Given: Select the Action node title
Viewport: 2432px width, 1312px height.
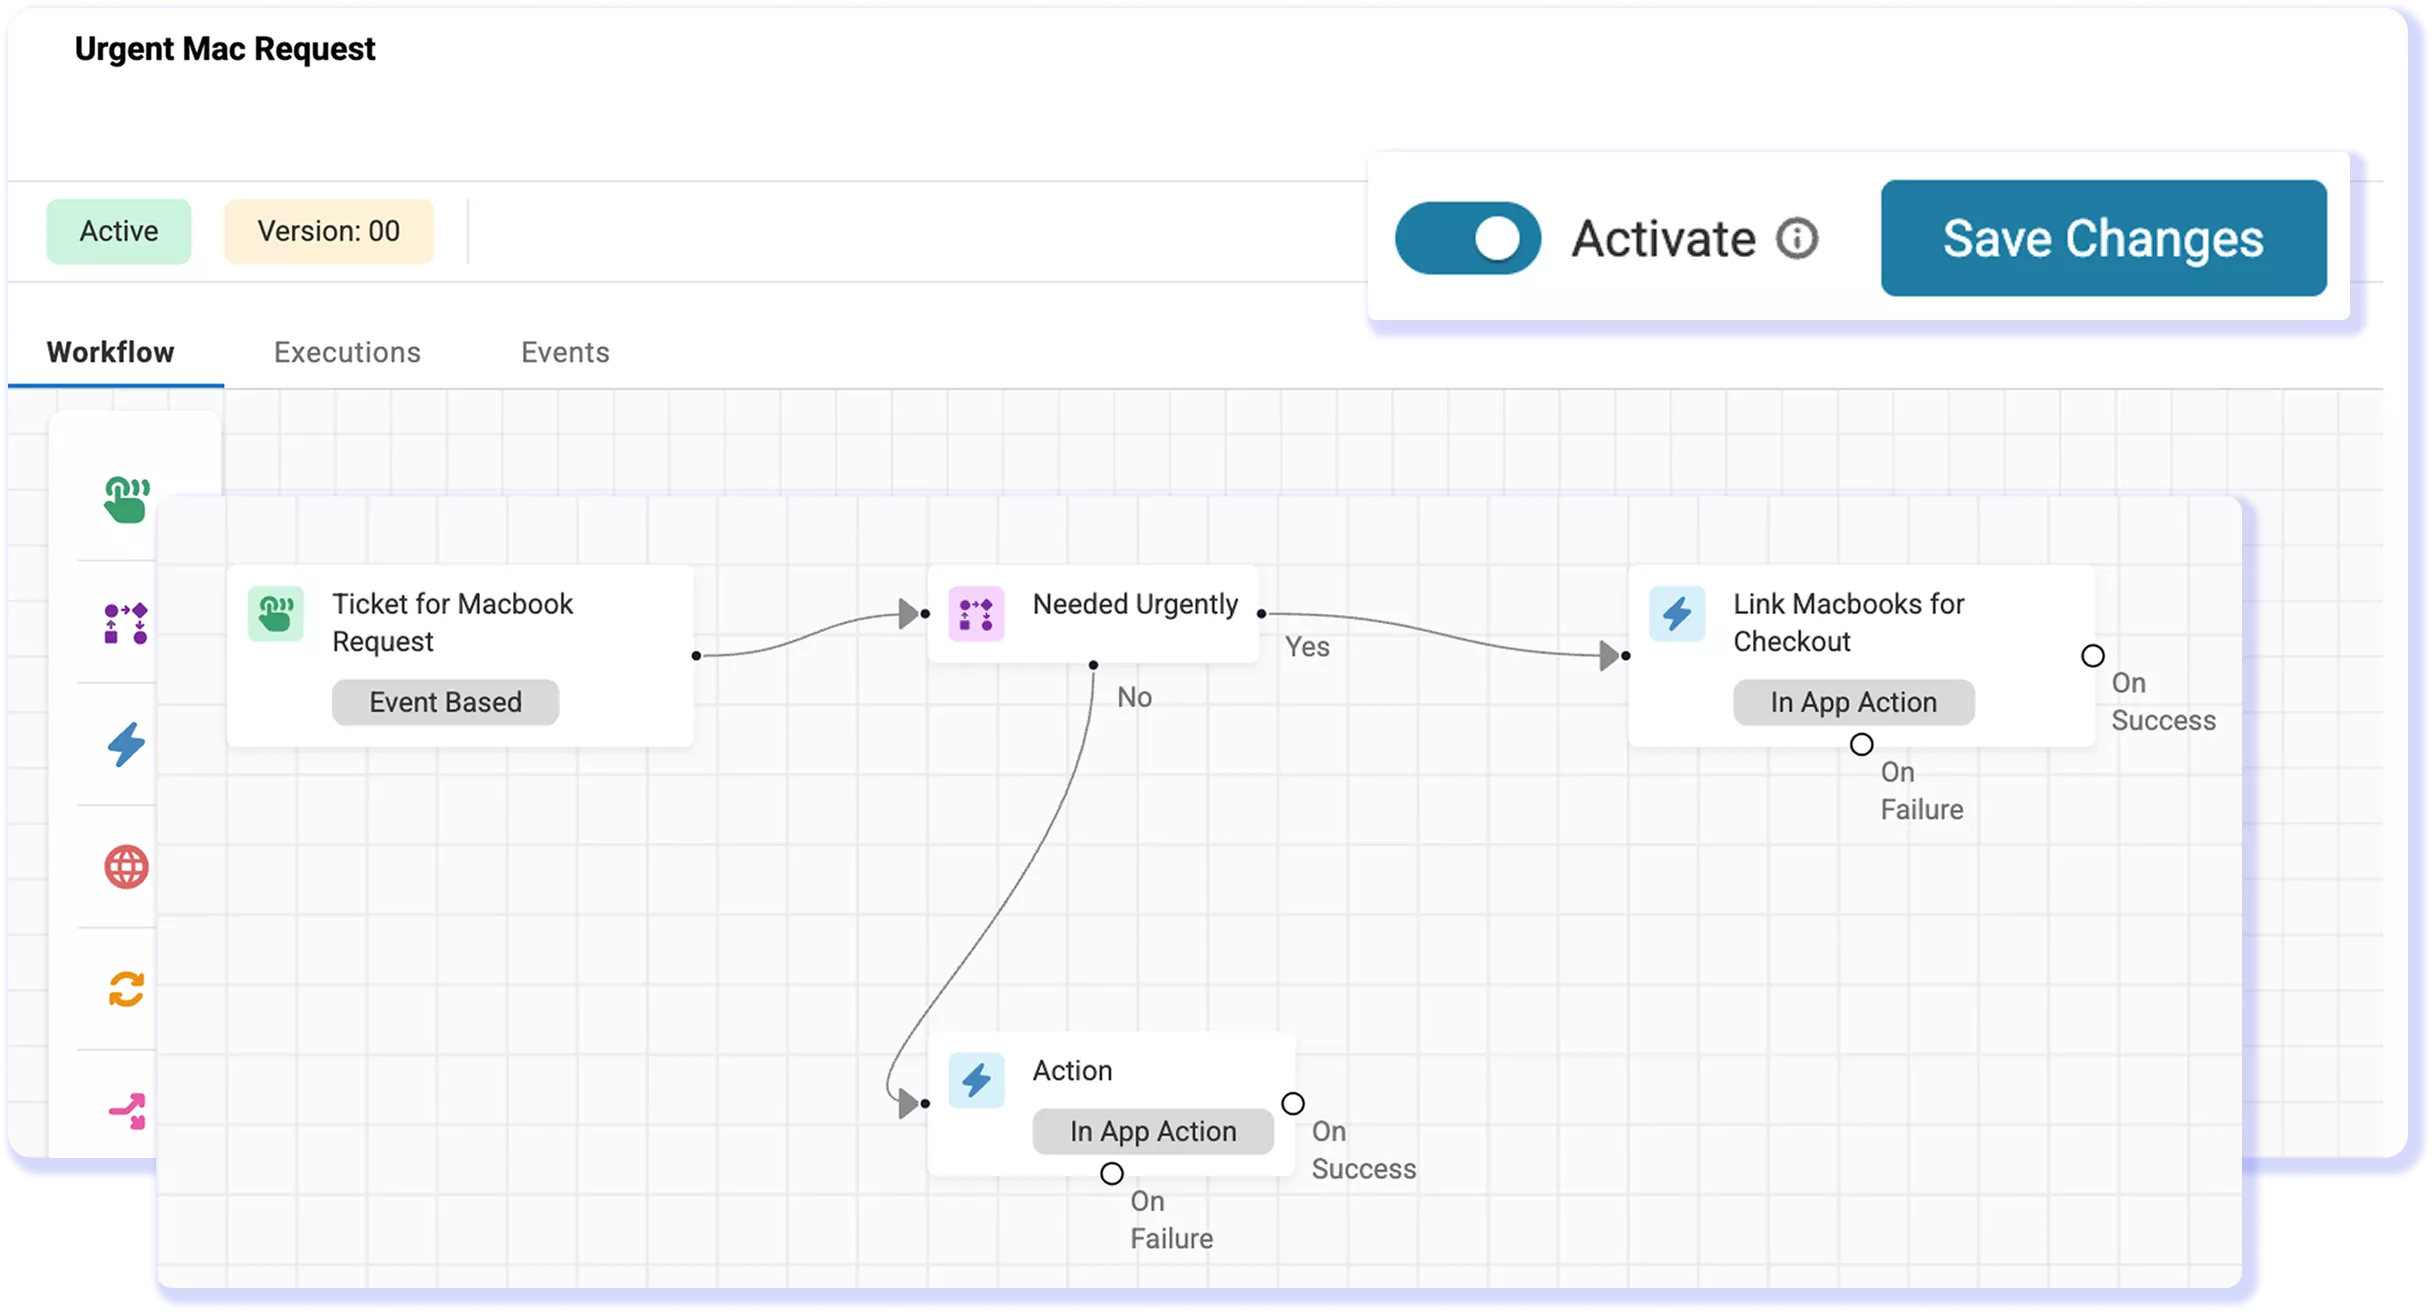Looking at the screenshot, I should [x=1072, y=1070].
